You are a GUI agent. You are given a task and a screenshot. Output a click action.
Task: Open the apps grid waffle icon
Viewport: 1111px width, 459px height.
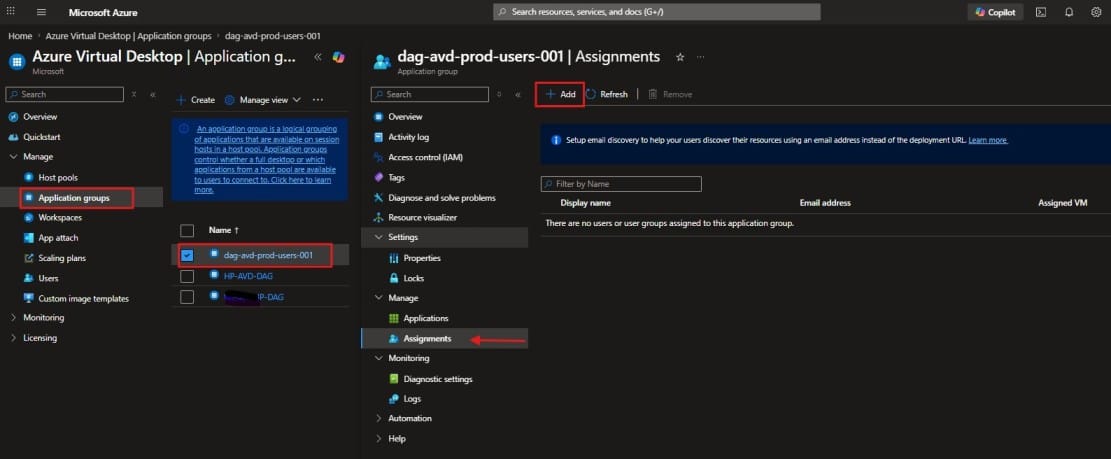point(11,12)
